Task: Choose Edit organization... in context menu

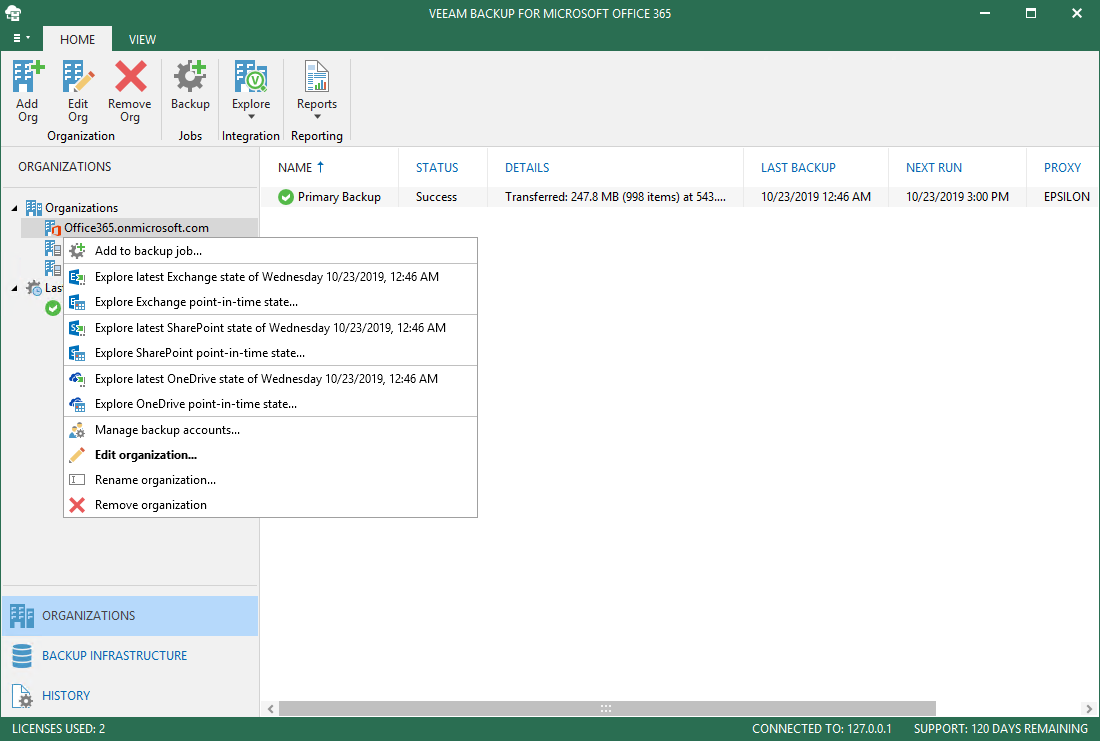Action: (271, 455)
